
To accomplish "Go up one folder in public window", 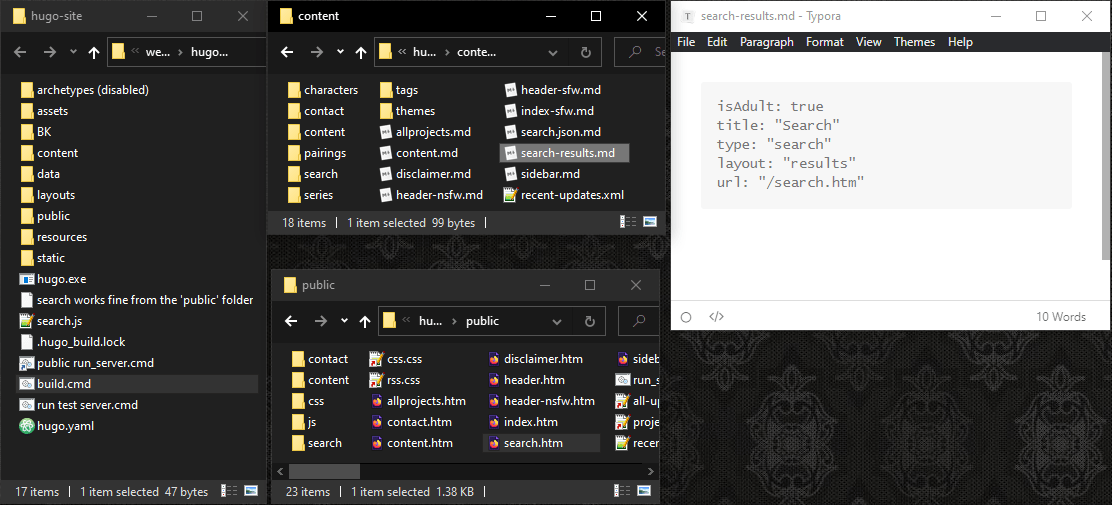I will click(x=366, y=321).
